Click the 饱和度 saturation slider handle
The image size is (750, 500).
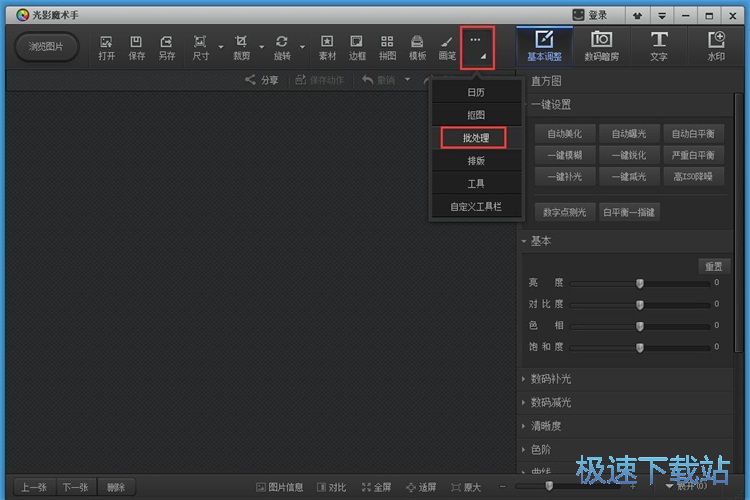[x=640, y=348]
